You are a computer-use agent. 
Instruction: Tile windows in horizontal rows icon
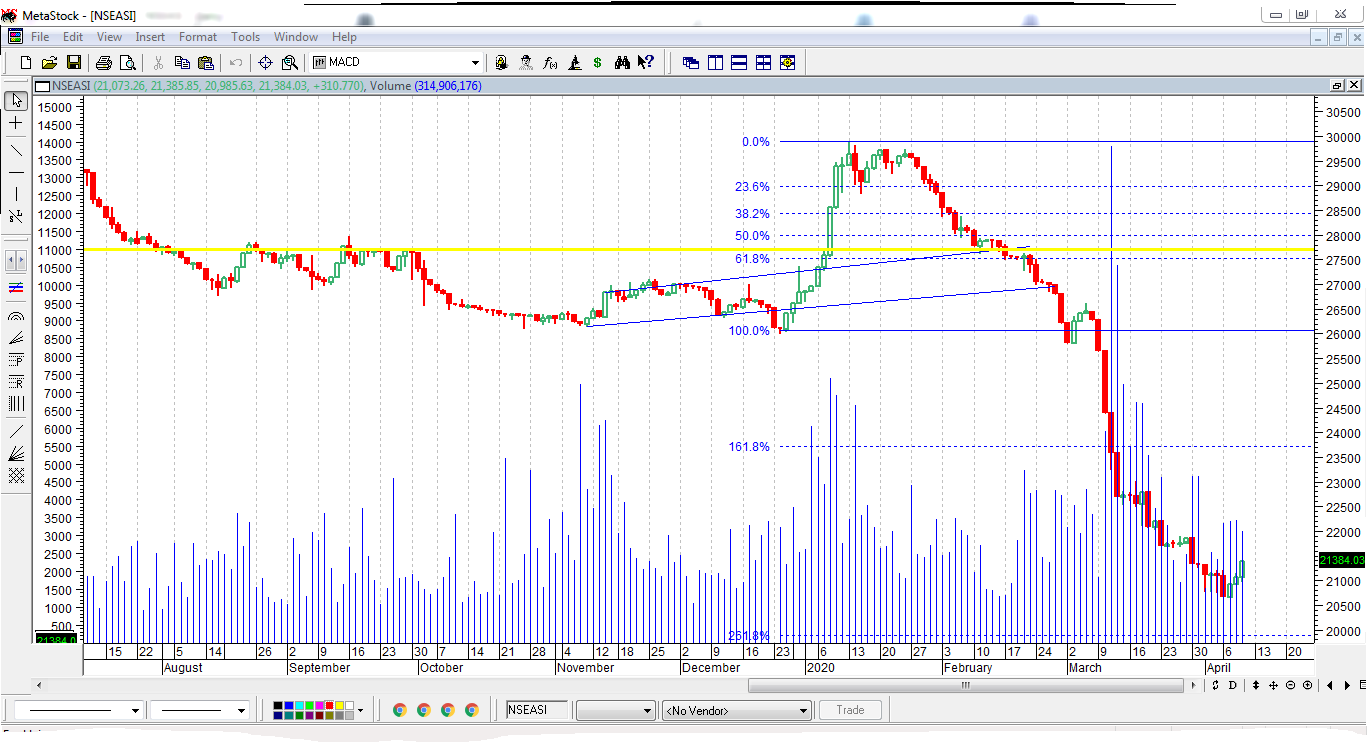tap(739, 62)
